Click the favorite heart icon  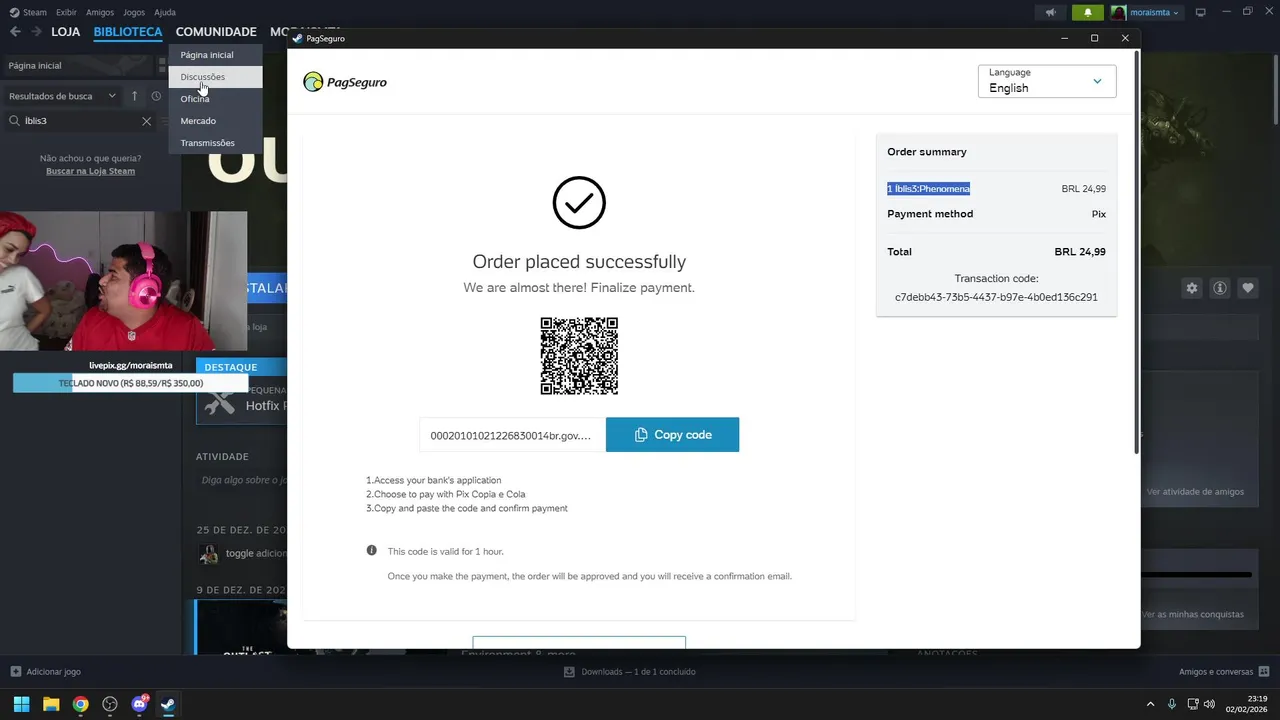point(1248,288)
